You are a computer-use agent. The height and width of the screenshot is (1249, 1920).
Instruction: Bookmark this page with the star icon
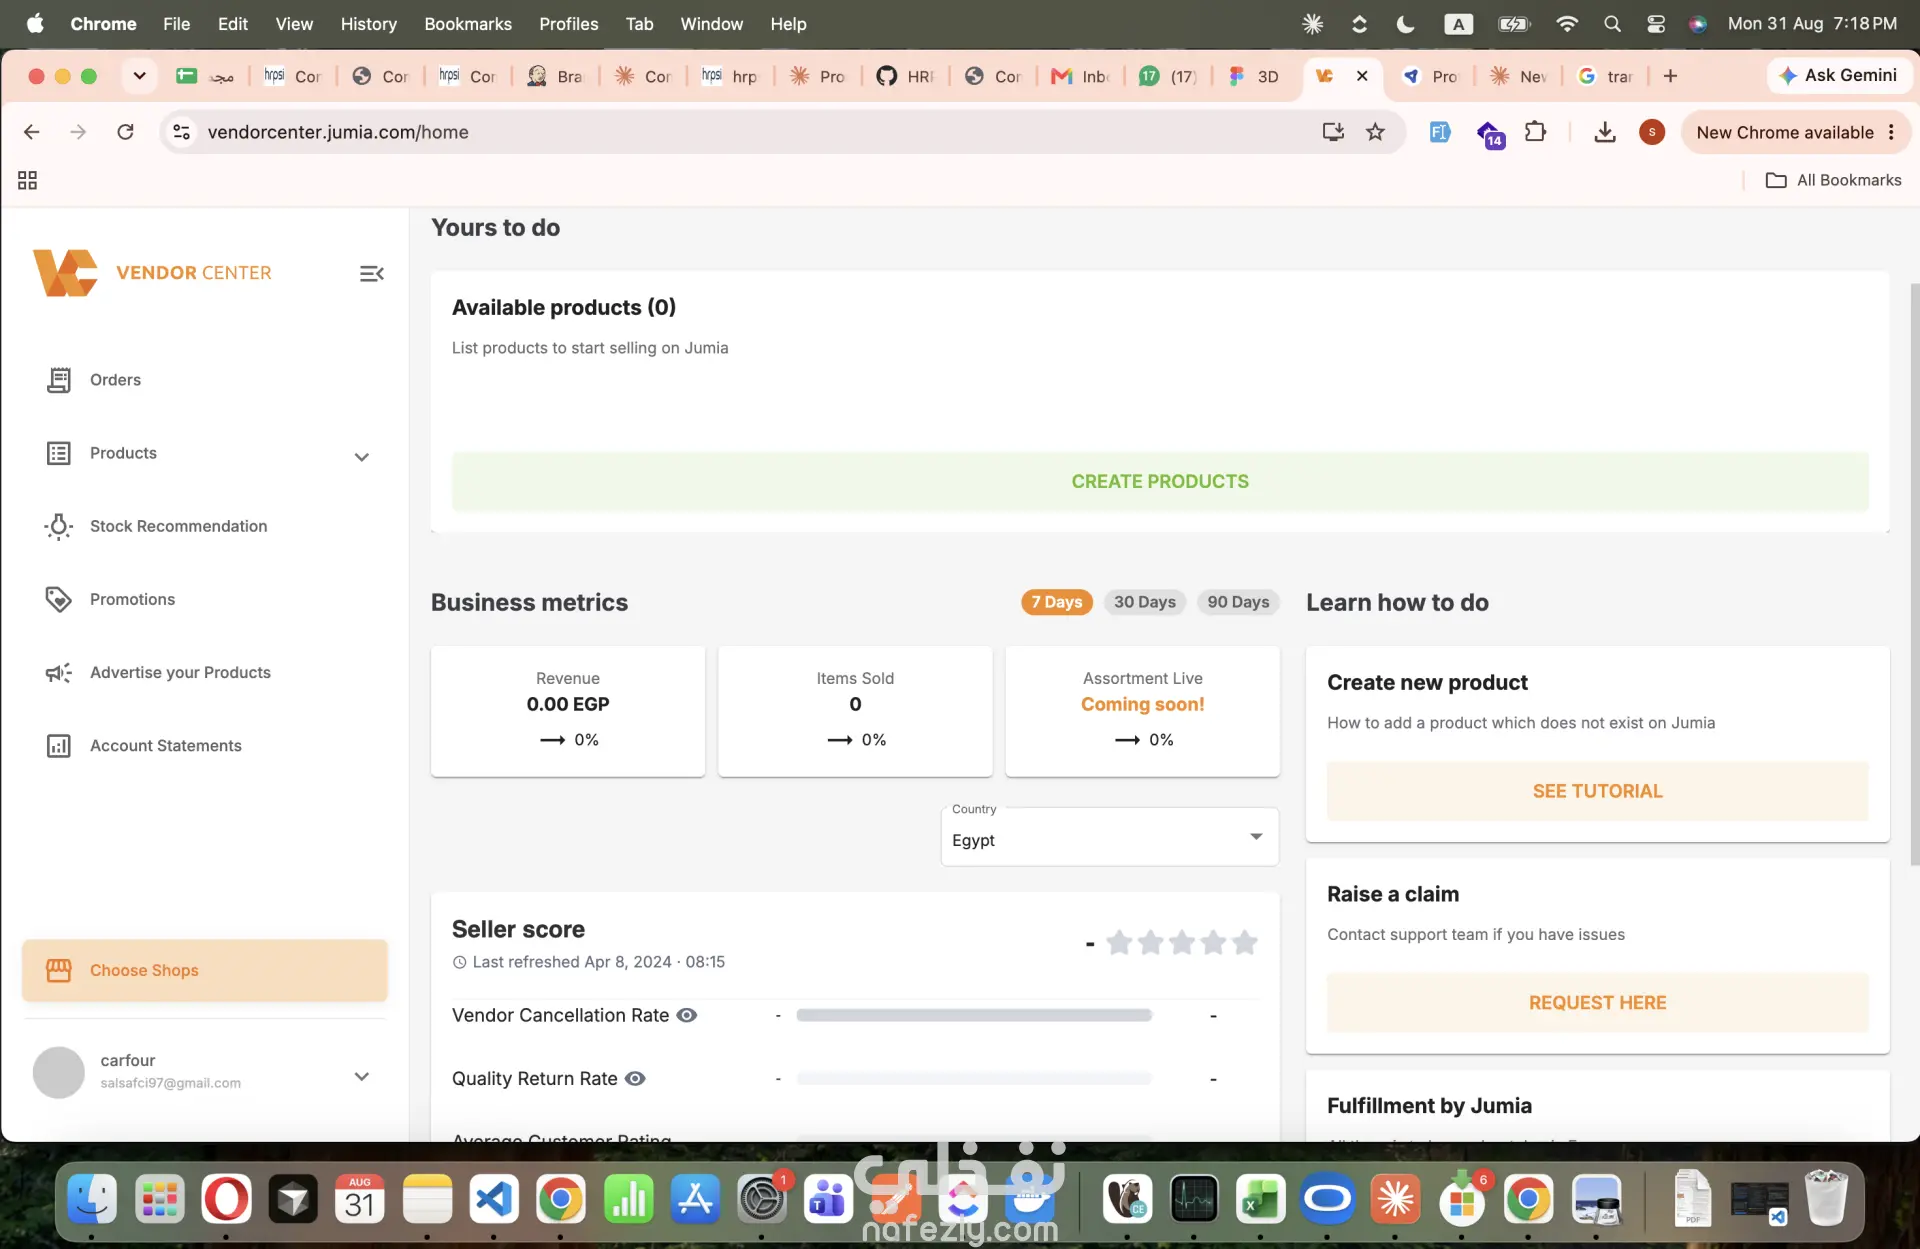click(x=1375, y=132)
